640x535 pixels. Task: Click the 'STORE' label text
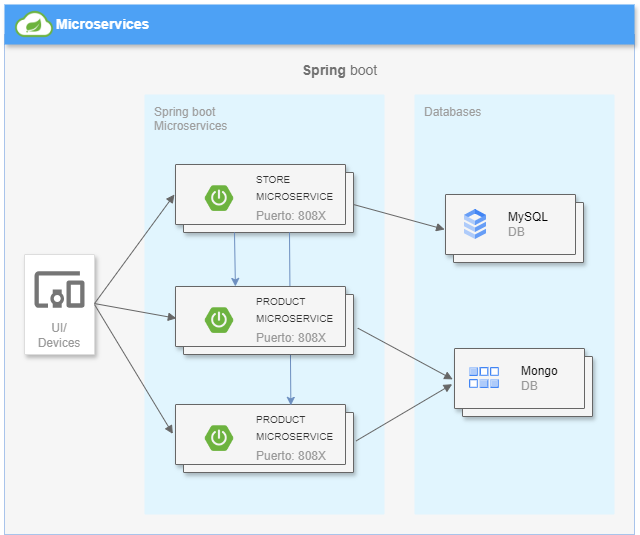[273, 180]
